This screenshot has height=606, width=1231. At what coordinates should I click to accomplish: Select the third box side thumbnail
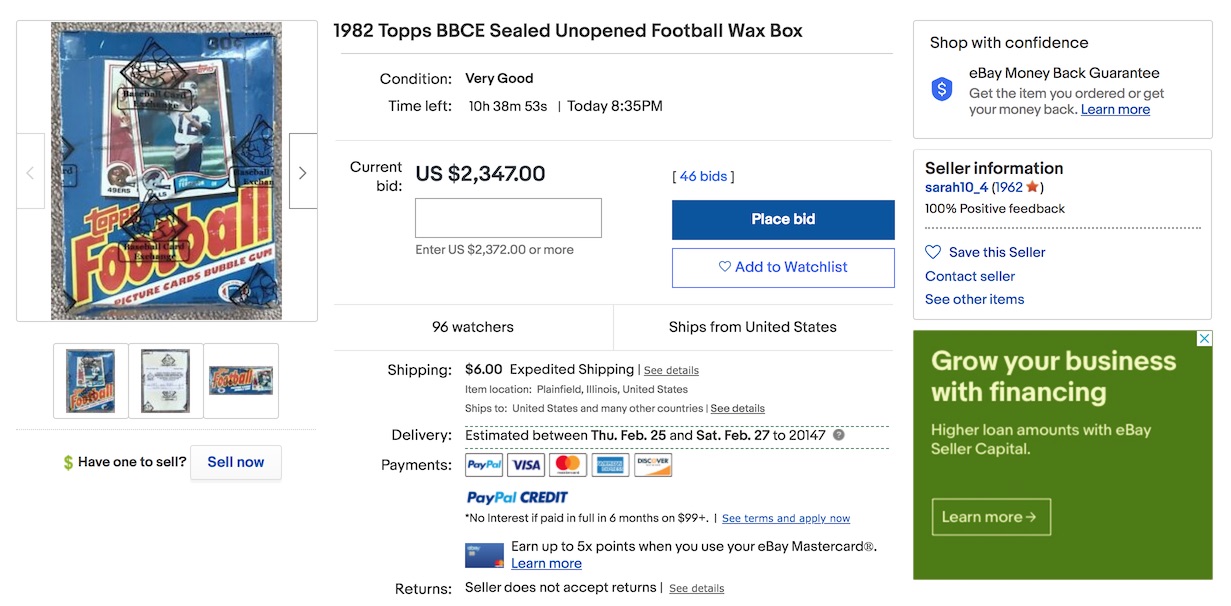pyautogui.click(x=241, y=380)
